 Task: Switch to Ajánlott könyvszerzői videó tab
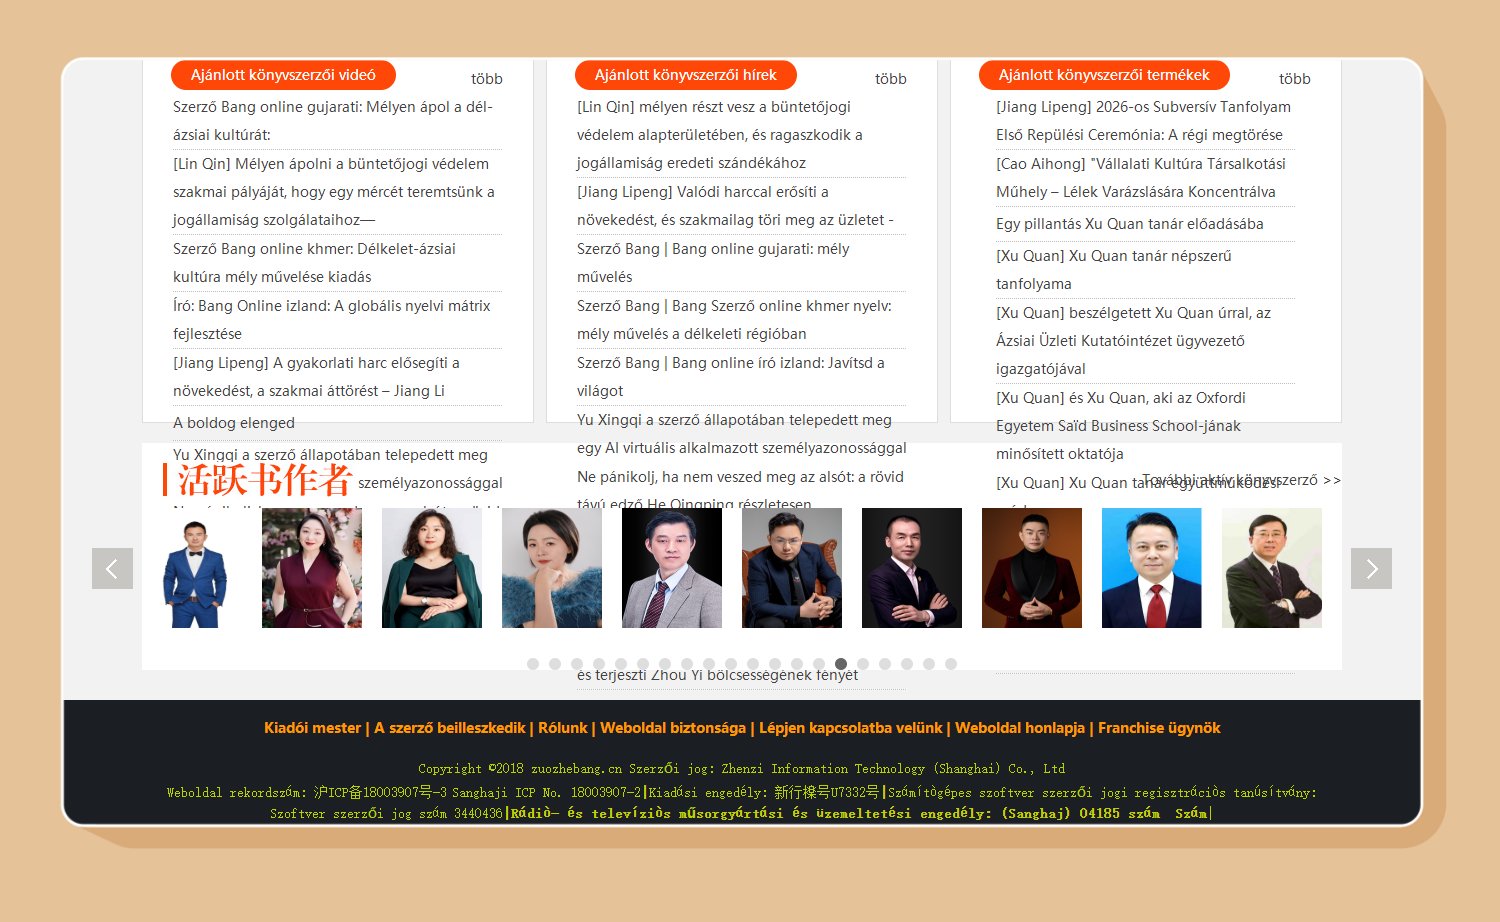point(283,75)
